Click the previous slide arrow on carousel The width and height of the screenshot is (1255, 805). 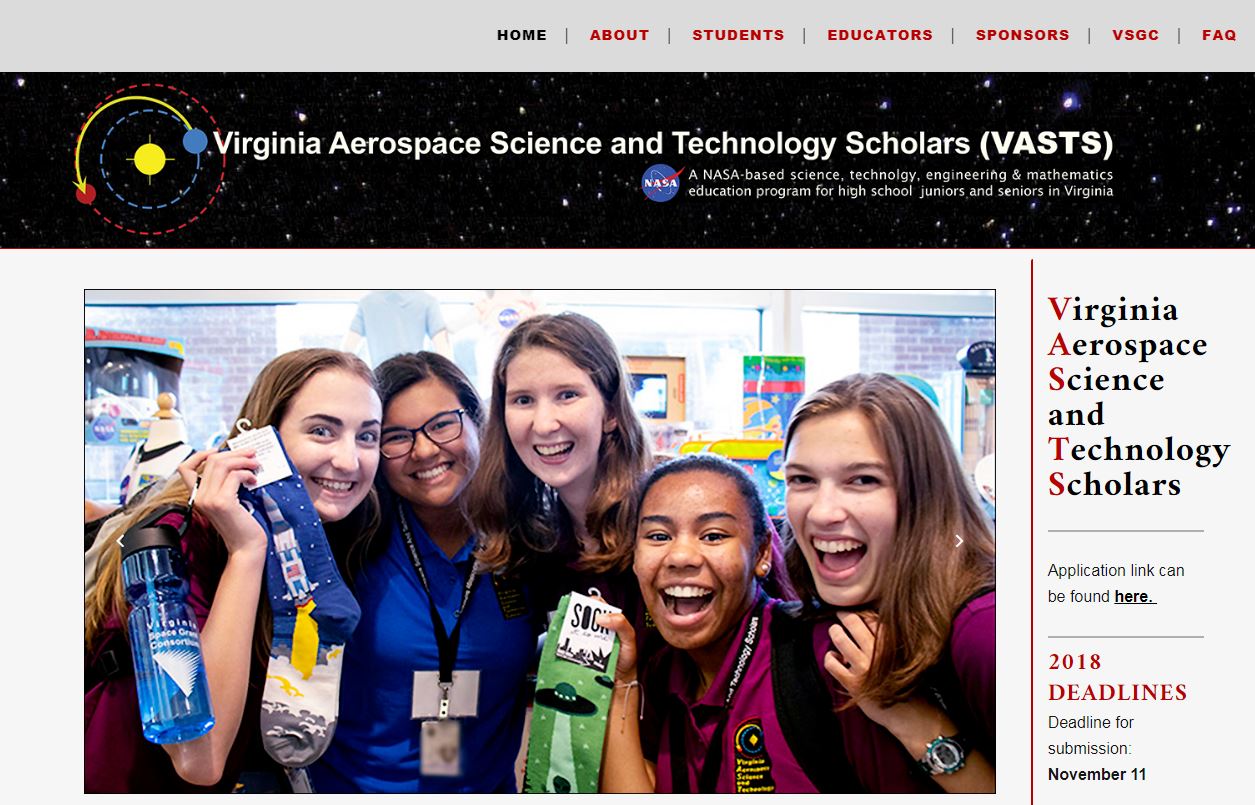tap(121, 541)
